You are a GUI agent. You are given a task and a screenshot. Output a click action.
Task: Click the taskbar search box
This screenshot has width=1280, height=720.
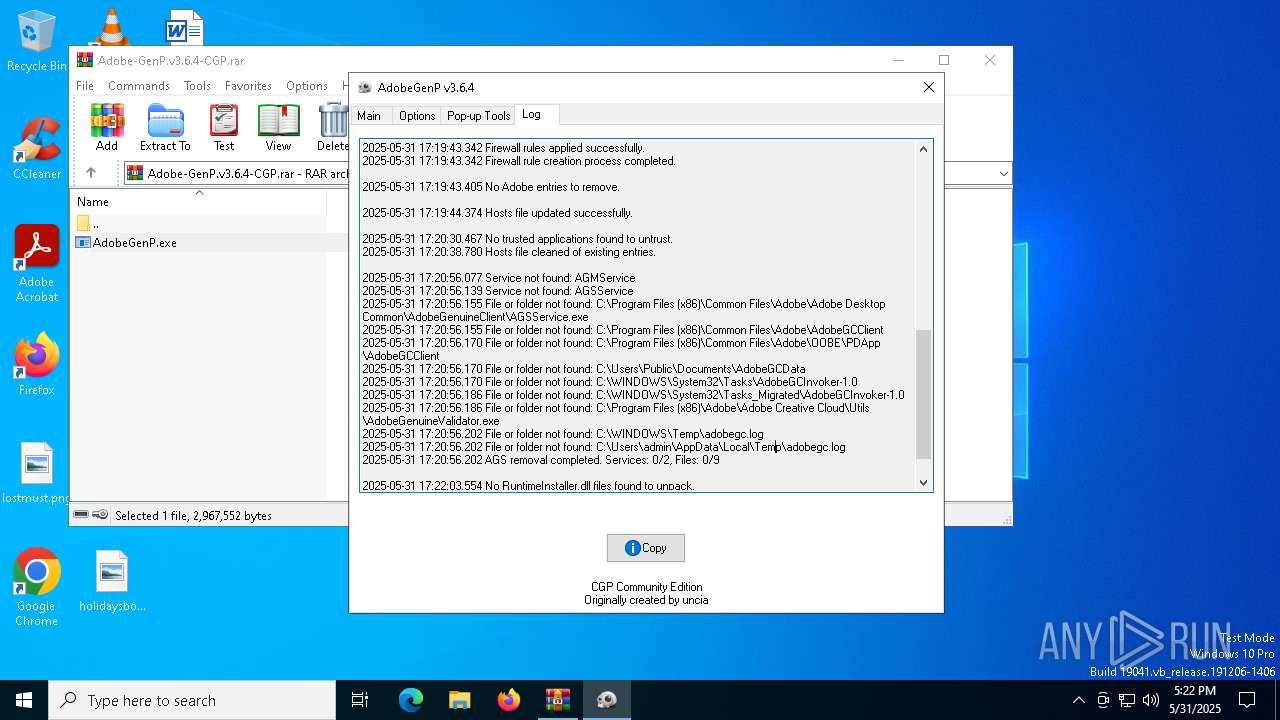[x=192, y=700]
